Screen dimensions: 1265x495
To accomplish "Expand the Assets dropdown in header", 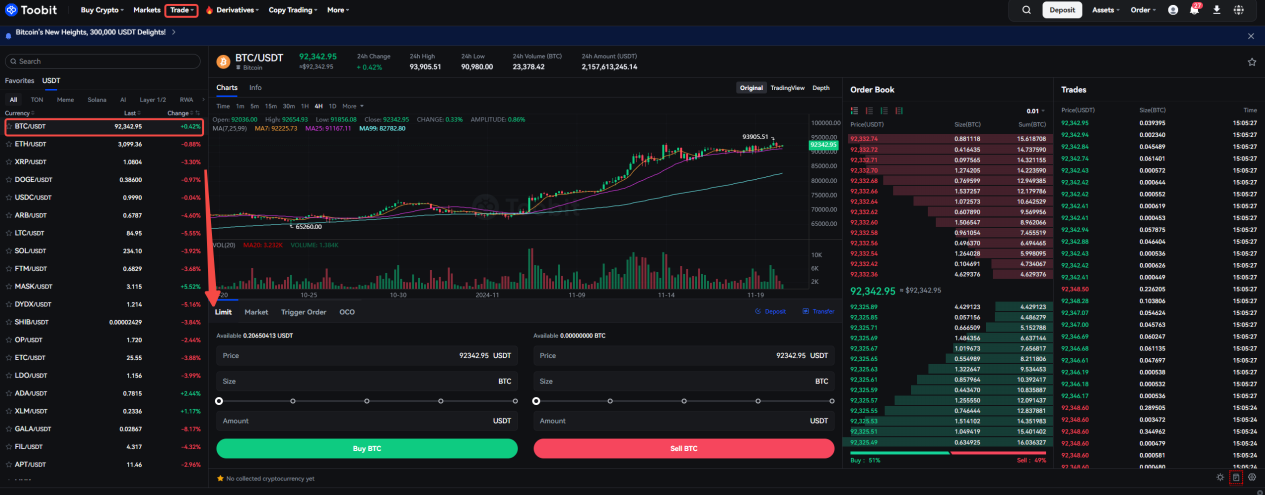I will tap(1107, 10).
